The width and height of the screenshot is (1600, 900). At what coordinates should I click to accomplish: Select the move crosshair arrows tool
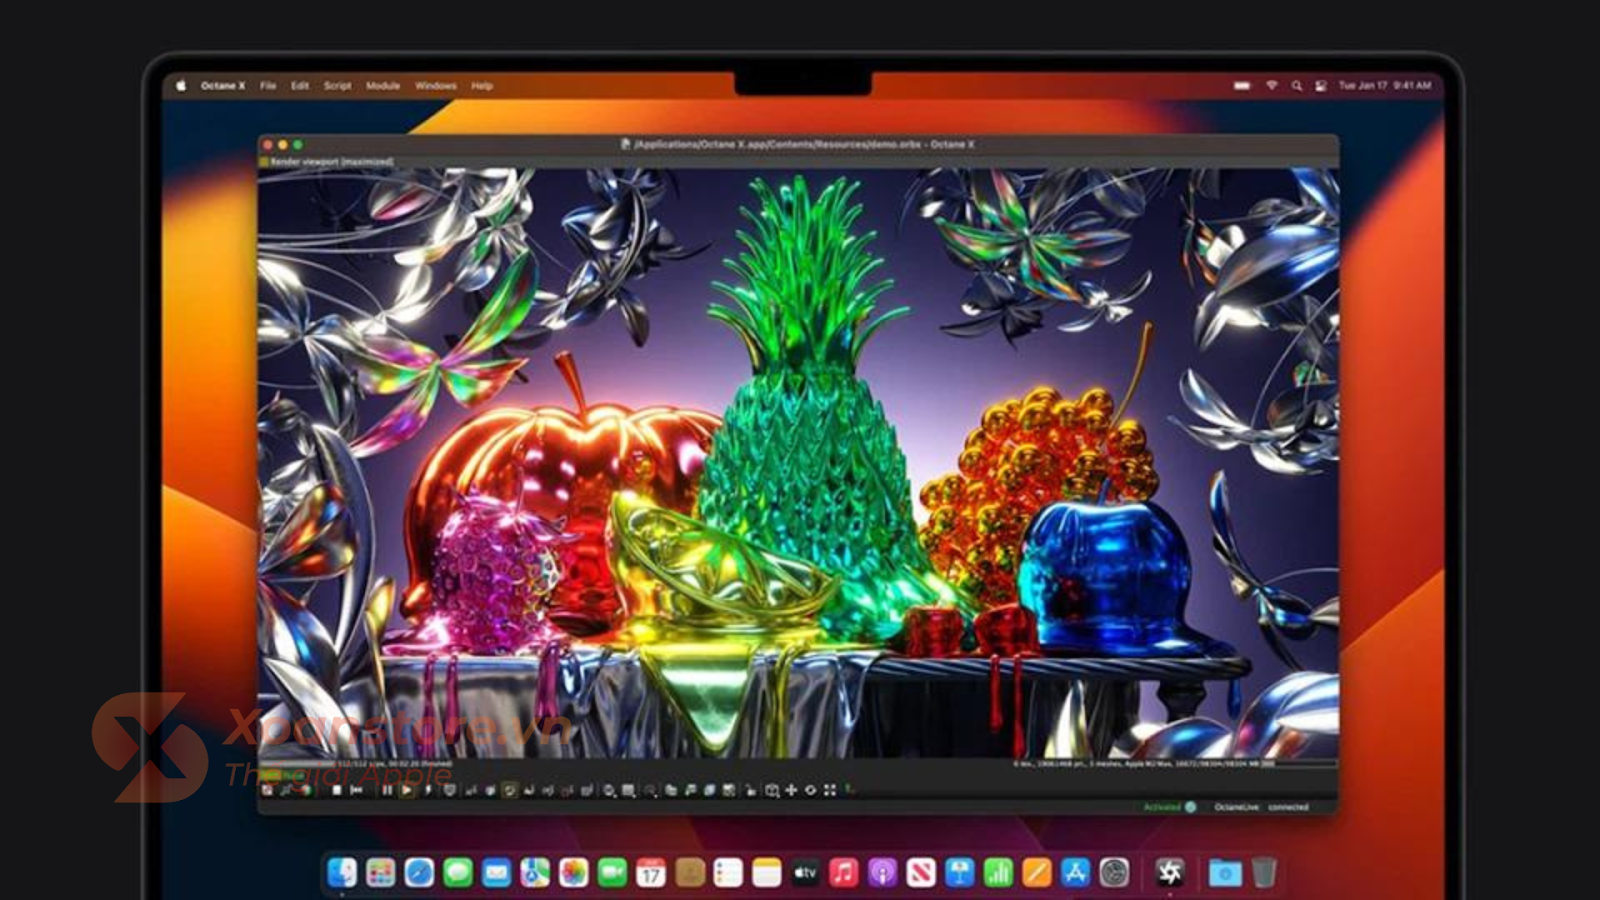coord(791,790)
